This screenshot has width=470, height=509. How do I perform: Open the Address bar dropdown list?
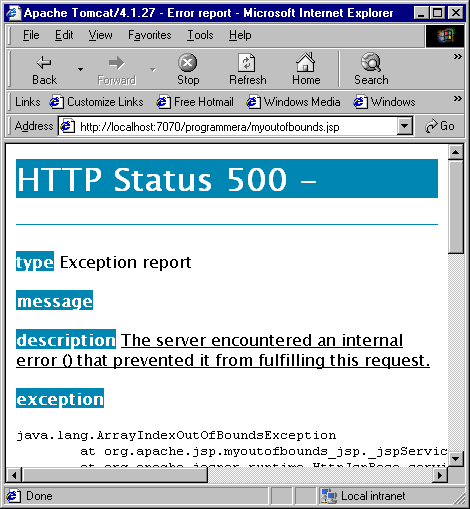tap(405, 126)
